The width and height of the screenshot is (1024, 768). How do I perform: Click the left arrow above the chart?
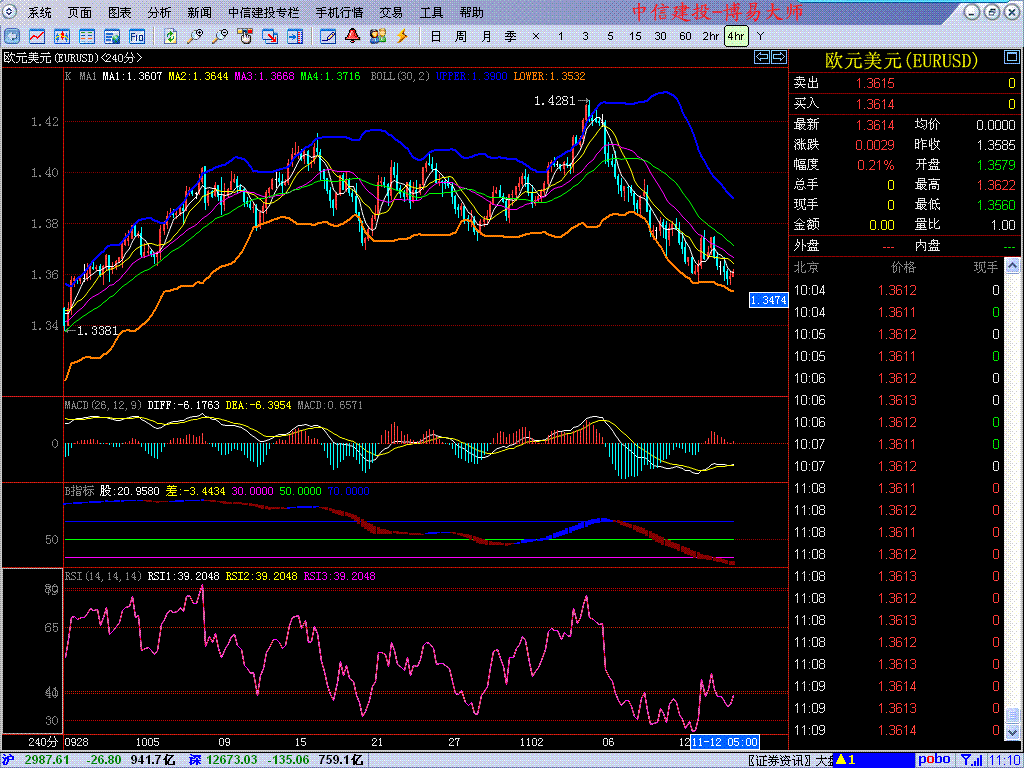[761, 57]
